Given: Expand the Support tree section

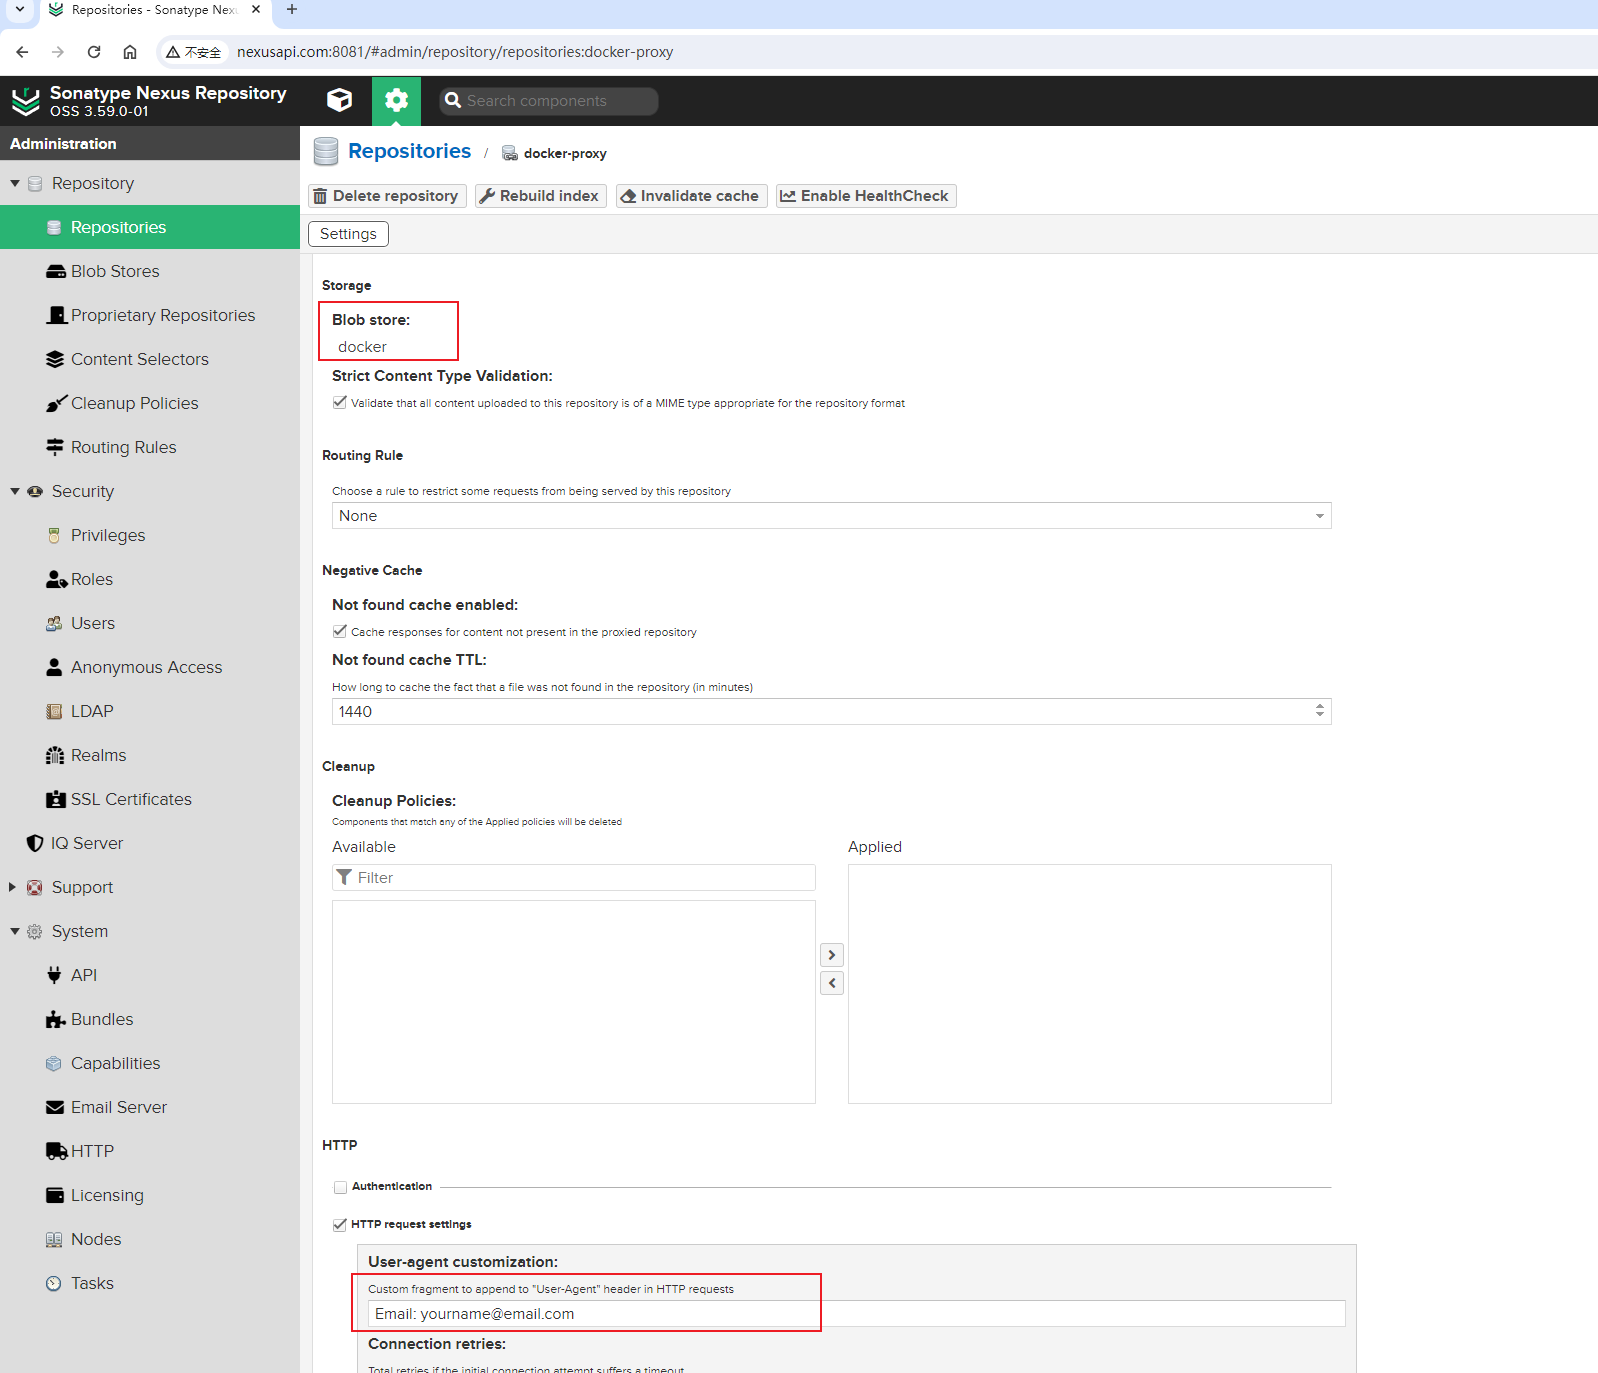Looking at the screenshot, I should coord(13,888).
